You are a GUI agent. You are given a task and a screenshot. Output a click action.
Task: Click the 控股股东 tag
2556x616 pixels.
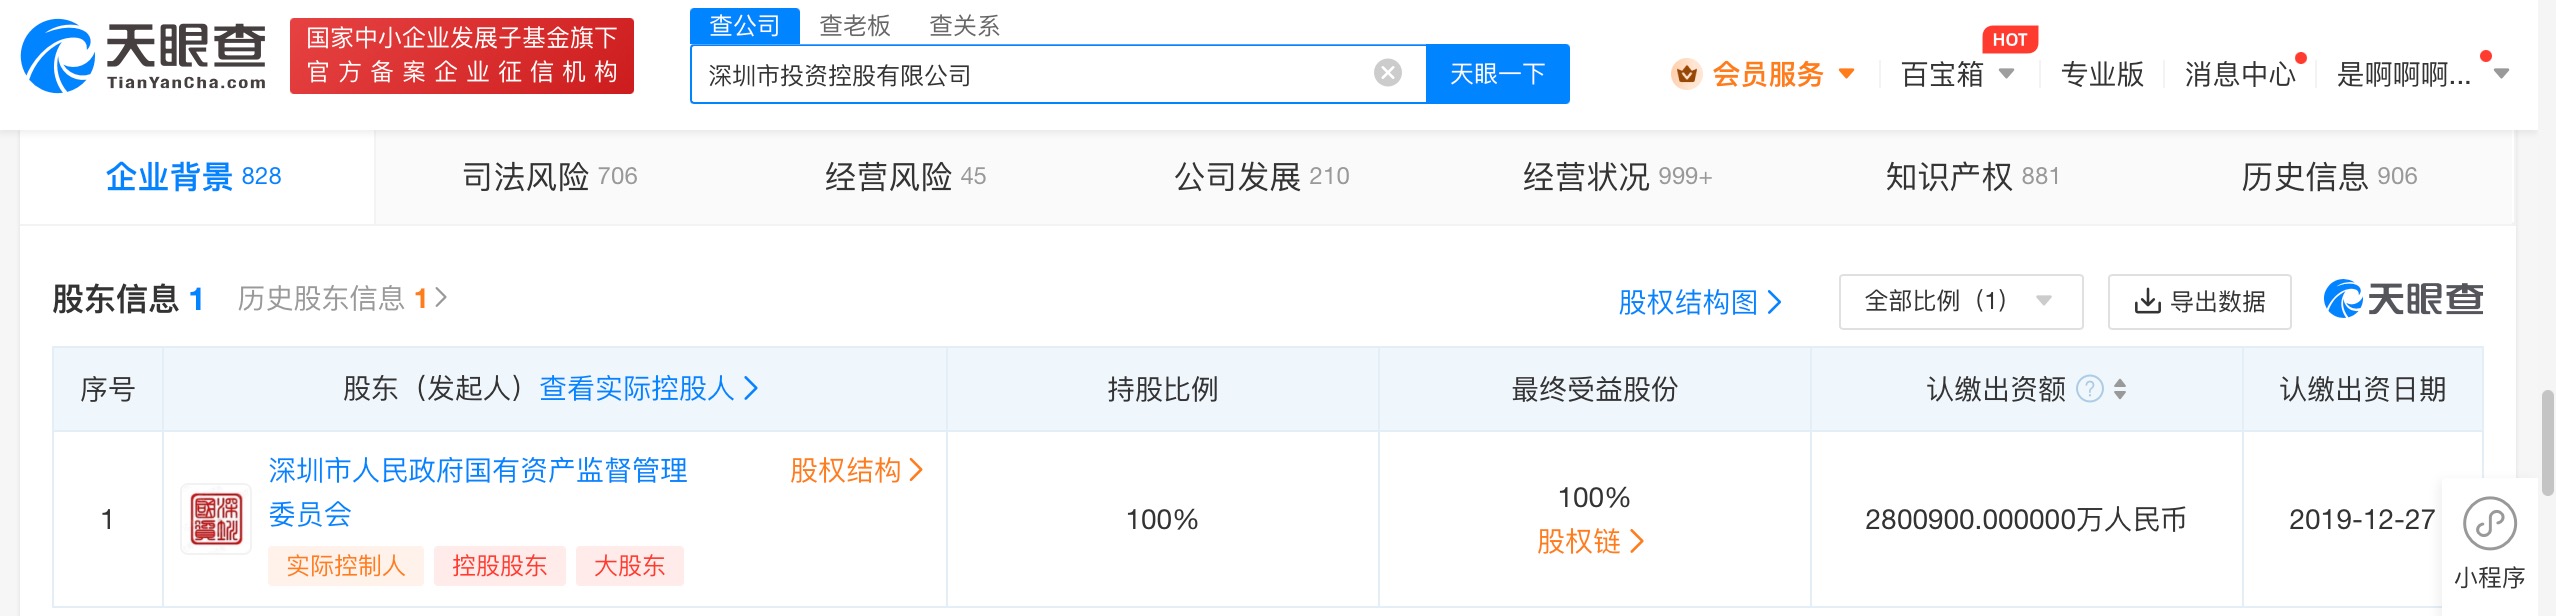[500, 566]
